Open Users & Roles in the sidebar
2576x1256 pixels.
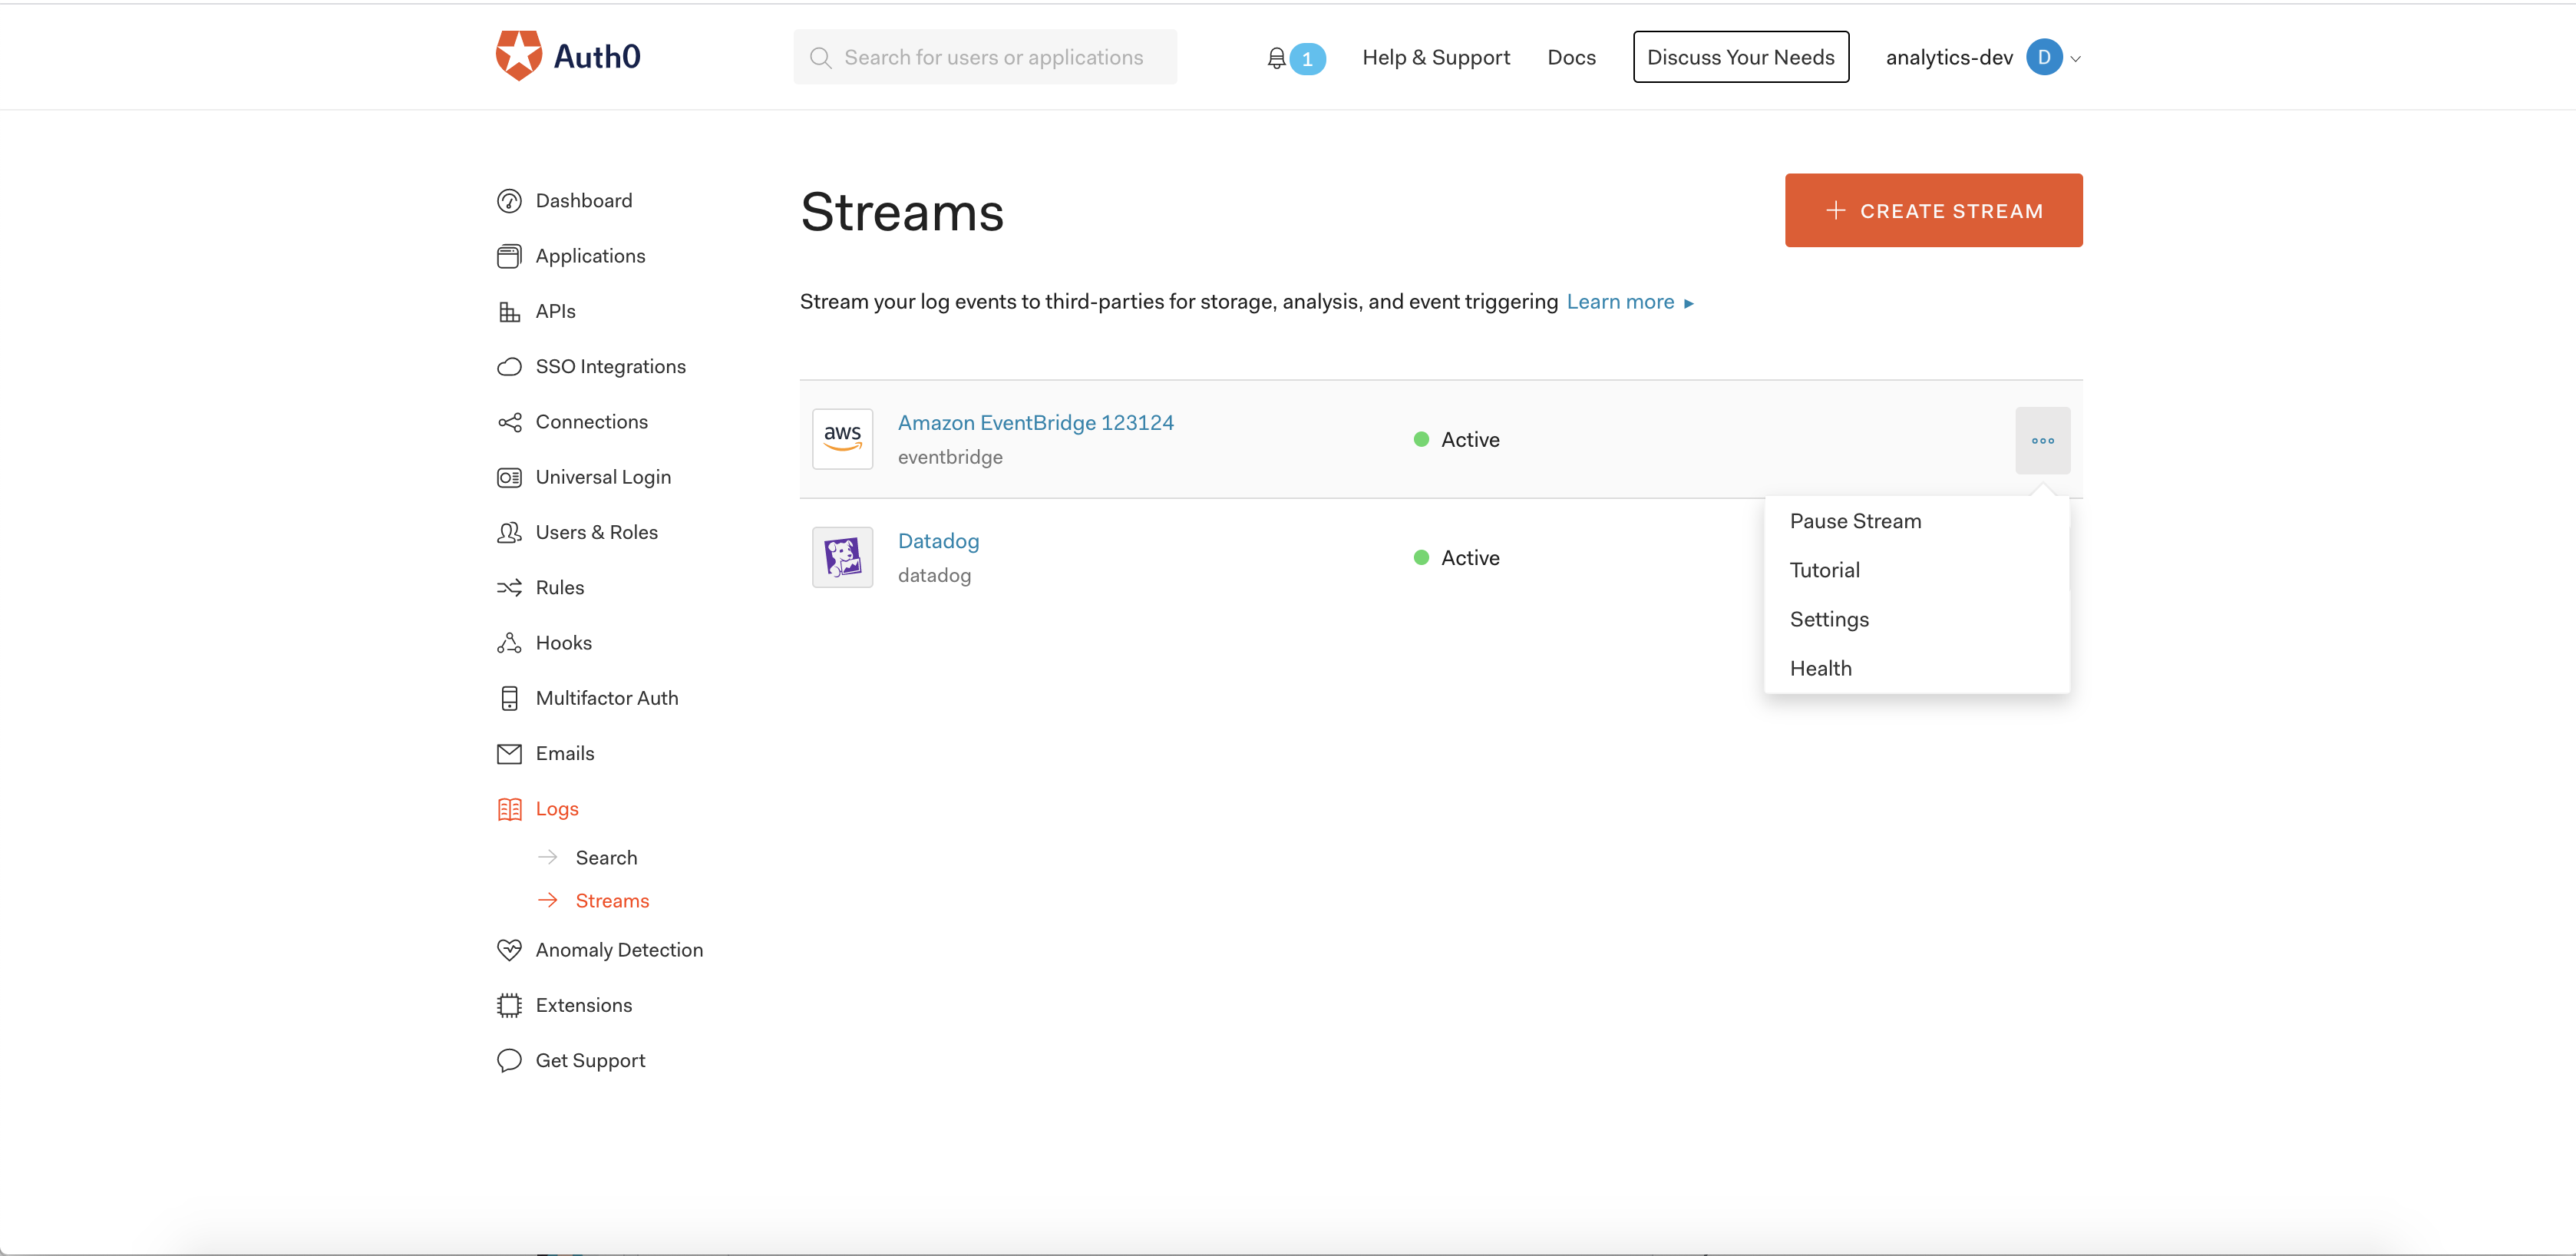click(596, 532)
